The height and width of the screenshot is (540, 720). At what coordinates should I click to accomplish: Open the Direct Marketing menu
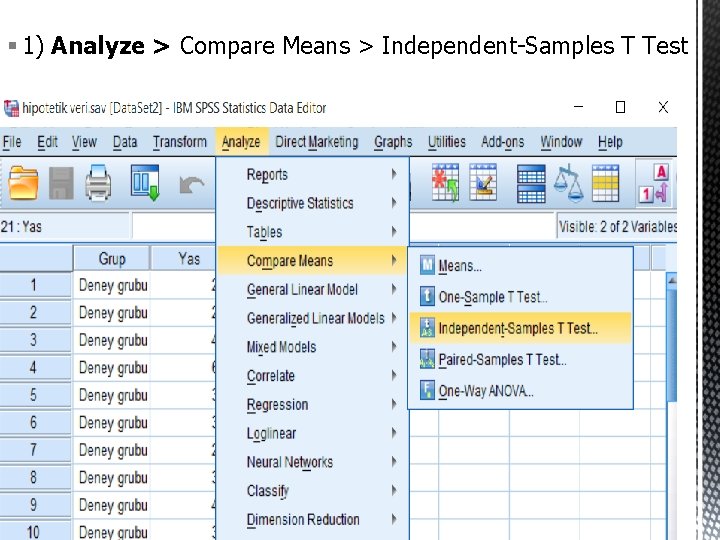pyautogui.click(x=316, y=142)
